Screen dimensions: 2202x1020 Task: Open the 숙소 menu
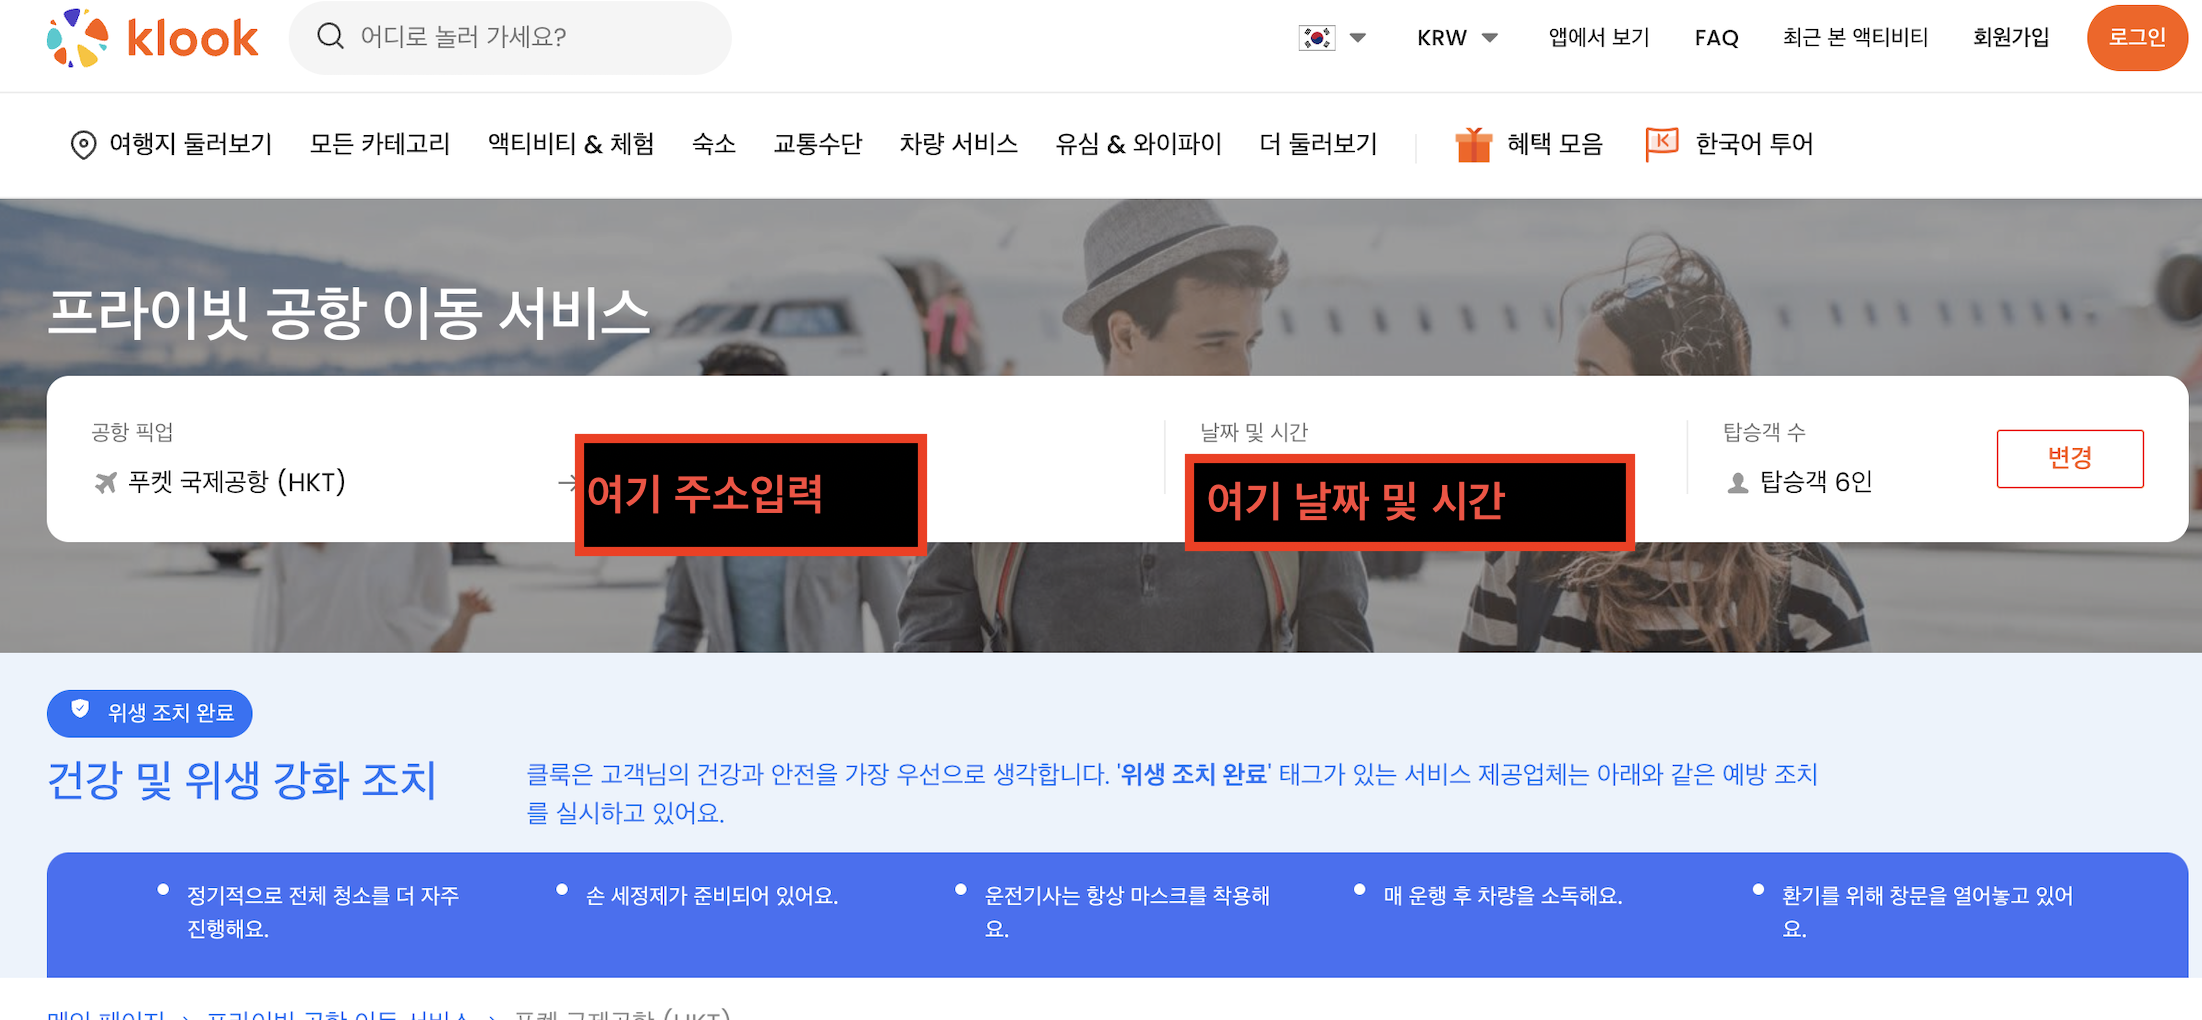(x=714, y=144)
